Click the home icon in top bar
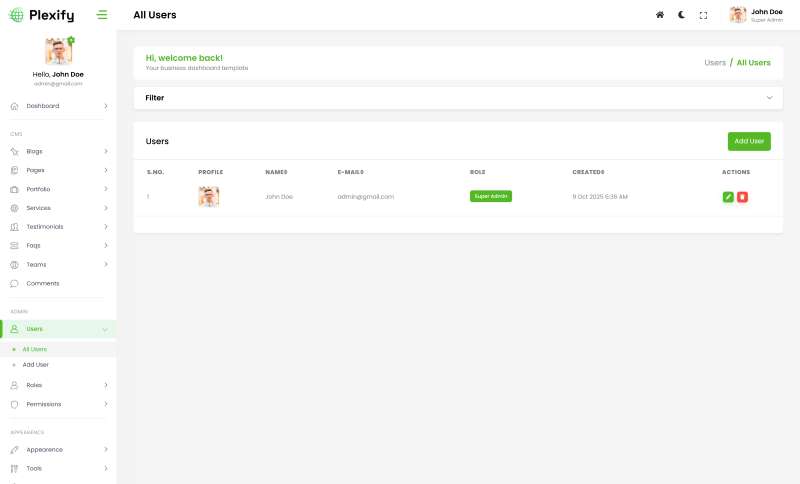Viewport: 800px width, 484px height. click(660, 15)
